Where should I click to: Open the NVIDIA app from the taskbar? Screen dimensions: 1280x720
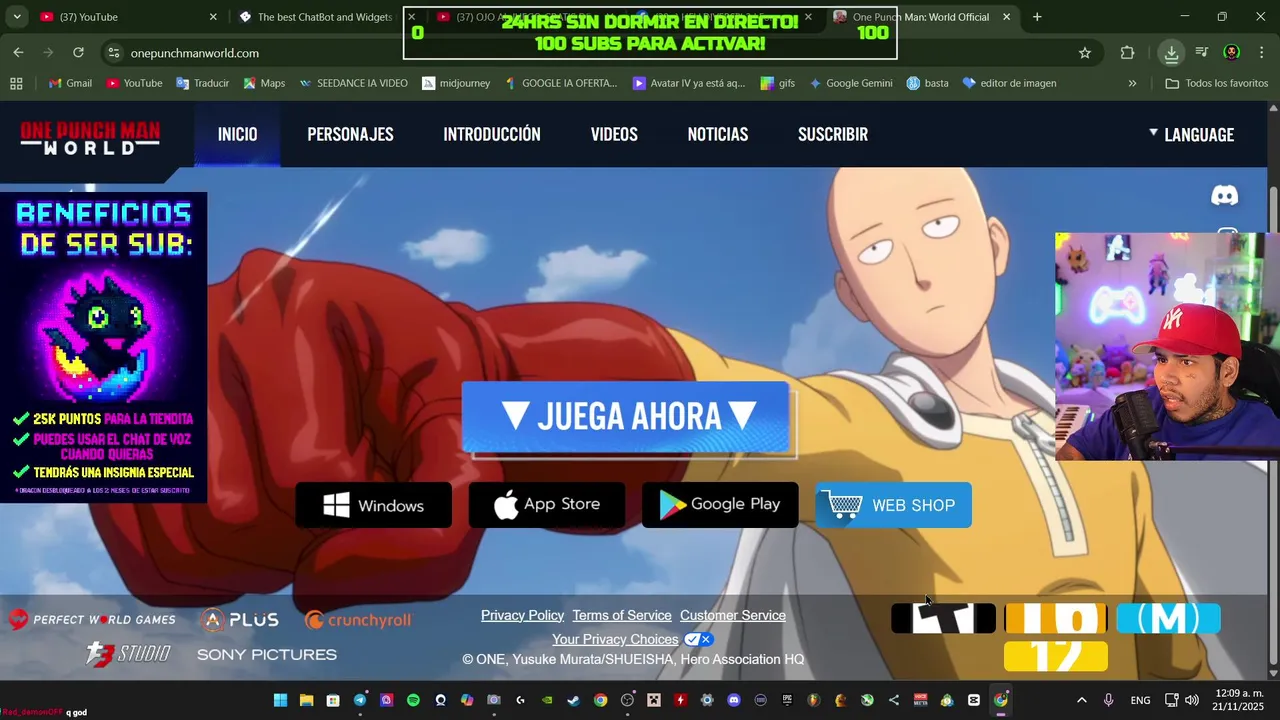click(x=547, y=700)
